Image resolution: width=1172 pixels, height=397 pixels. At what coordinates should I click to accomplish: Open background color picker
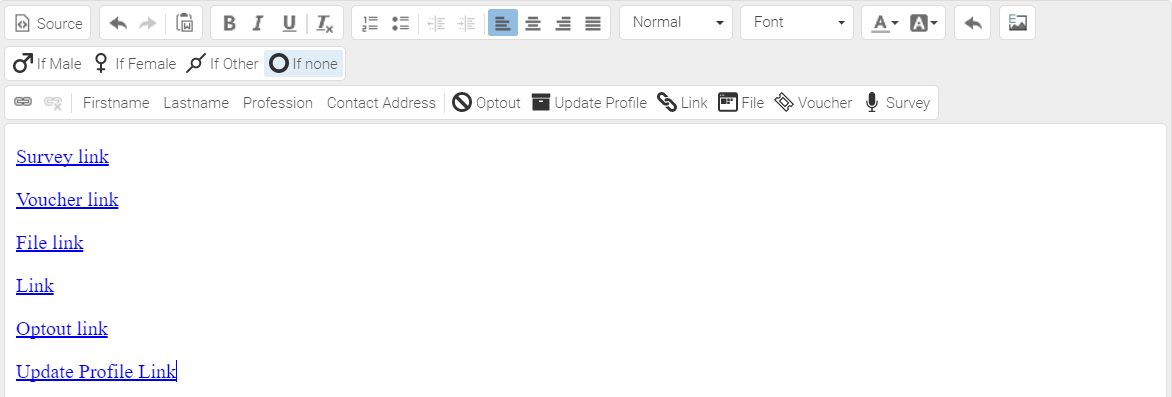(x=923, y=23)
